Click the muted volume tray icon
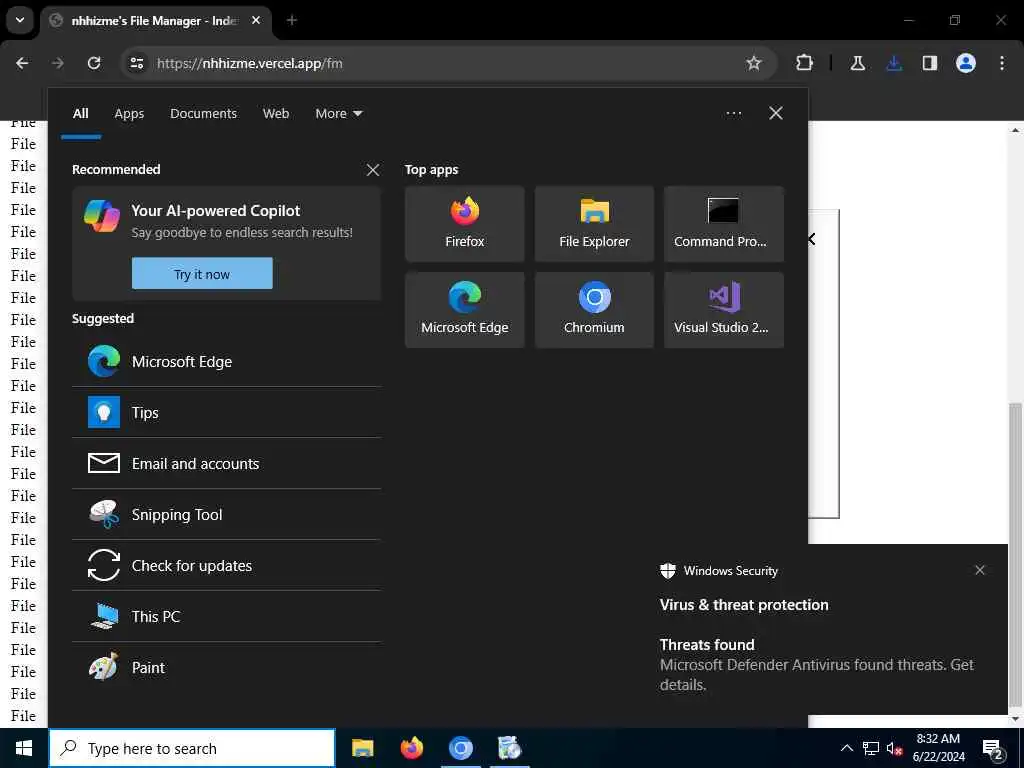The image size is (1024, 768). 894,748
